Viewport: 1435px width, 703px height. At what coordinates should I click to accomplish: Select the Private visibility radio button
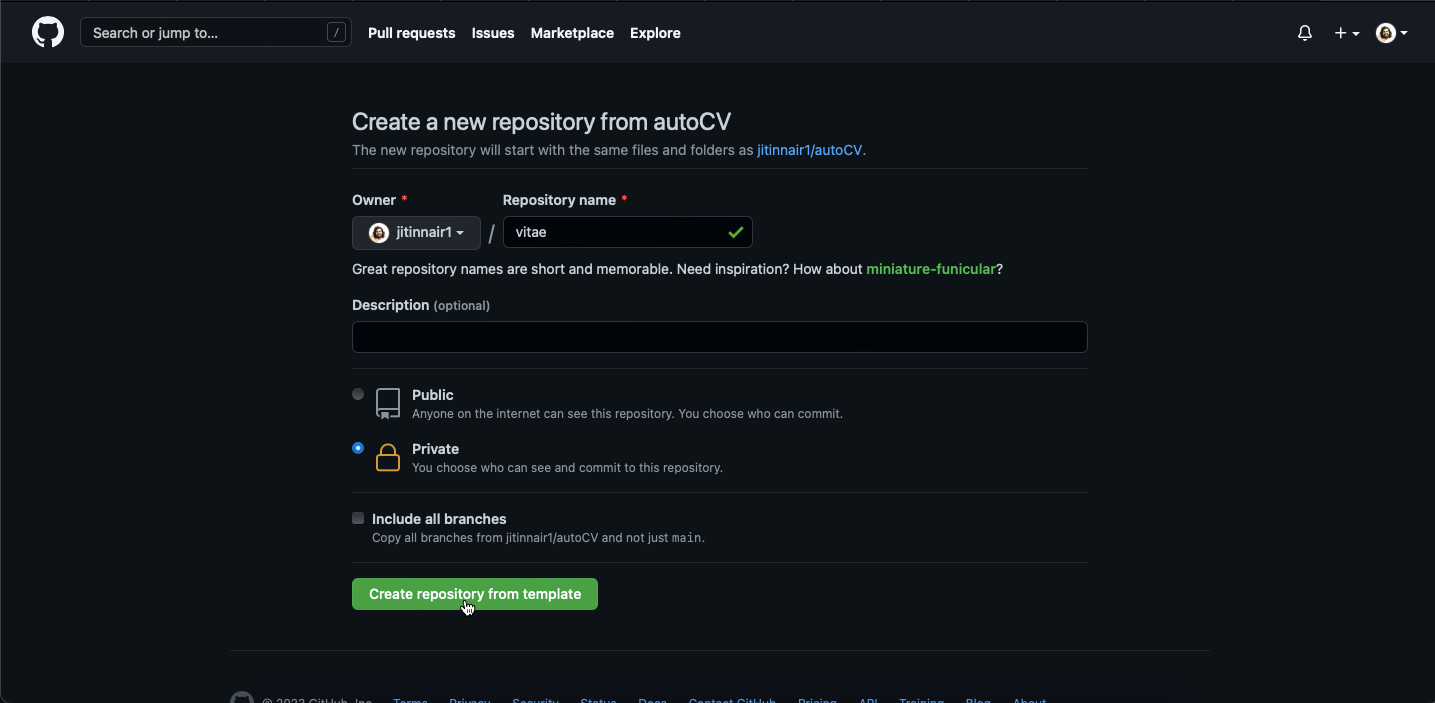click(358, 448)
